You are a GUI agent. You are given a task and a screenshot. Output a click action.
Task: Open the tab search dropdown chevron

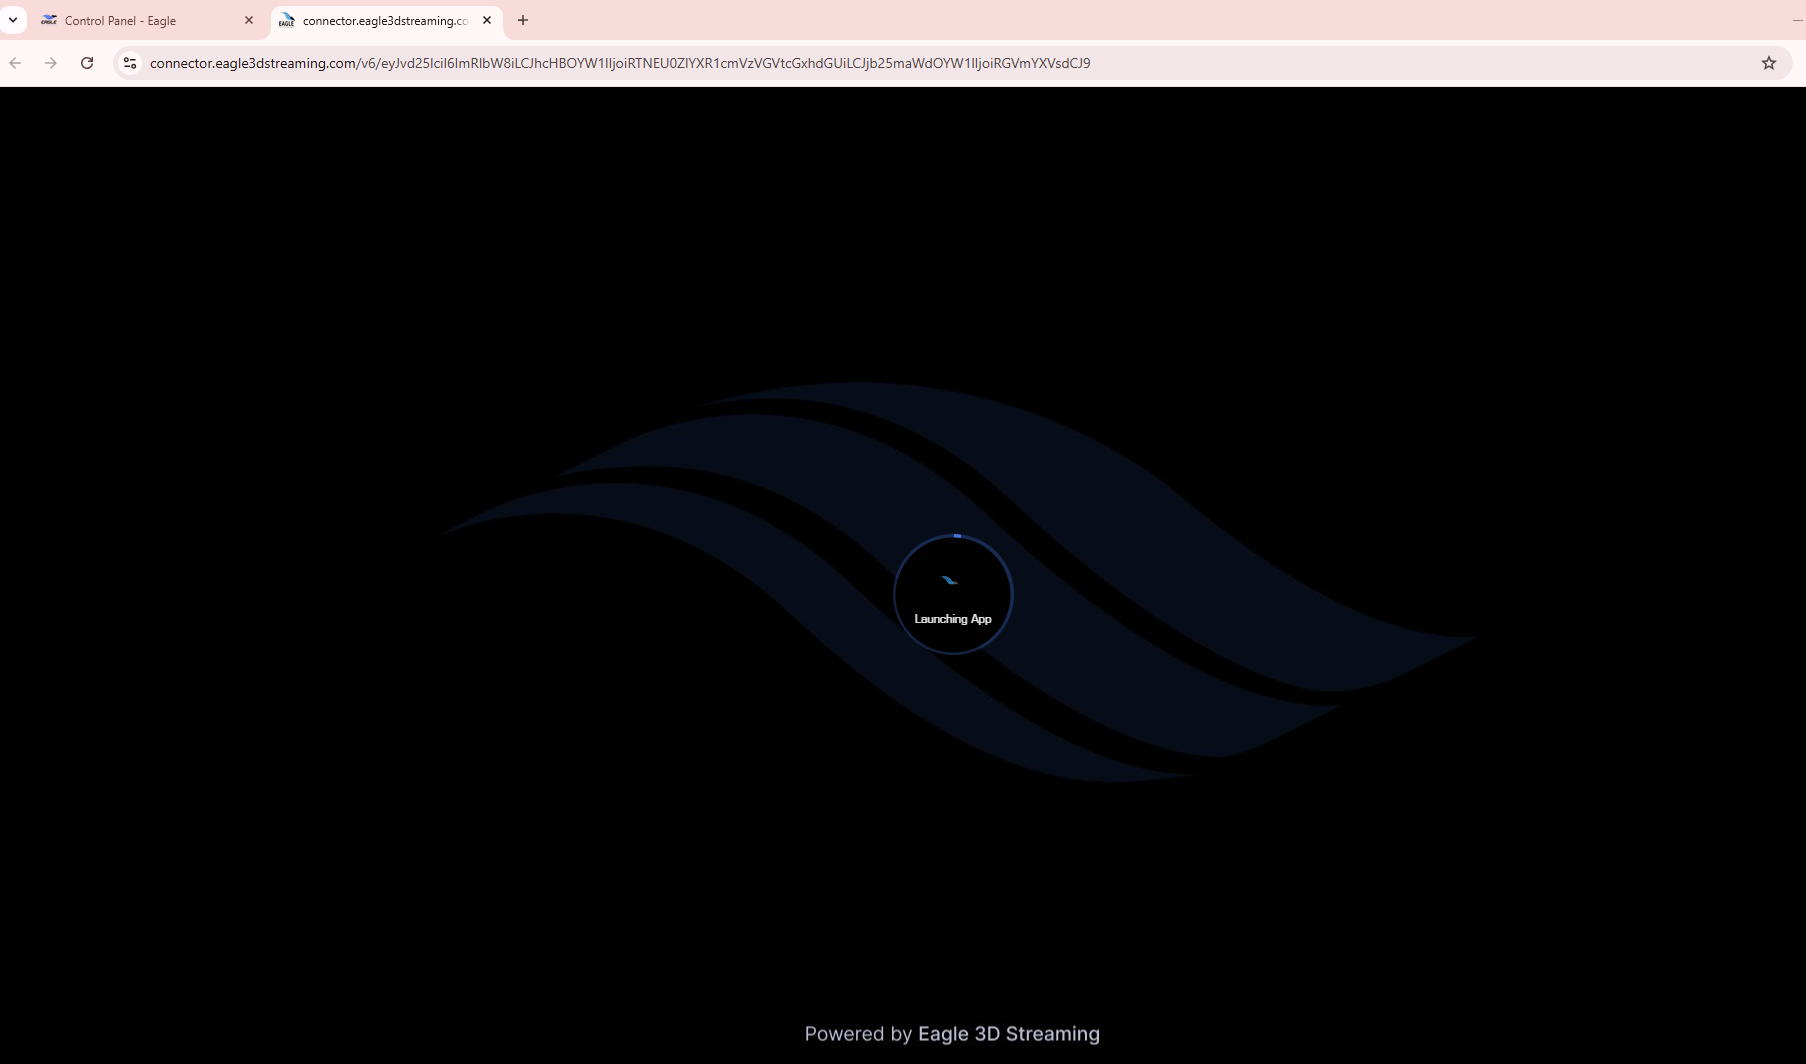(13, 20)
